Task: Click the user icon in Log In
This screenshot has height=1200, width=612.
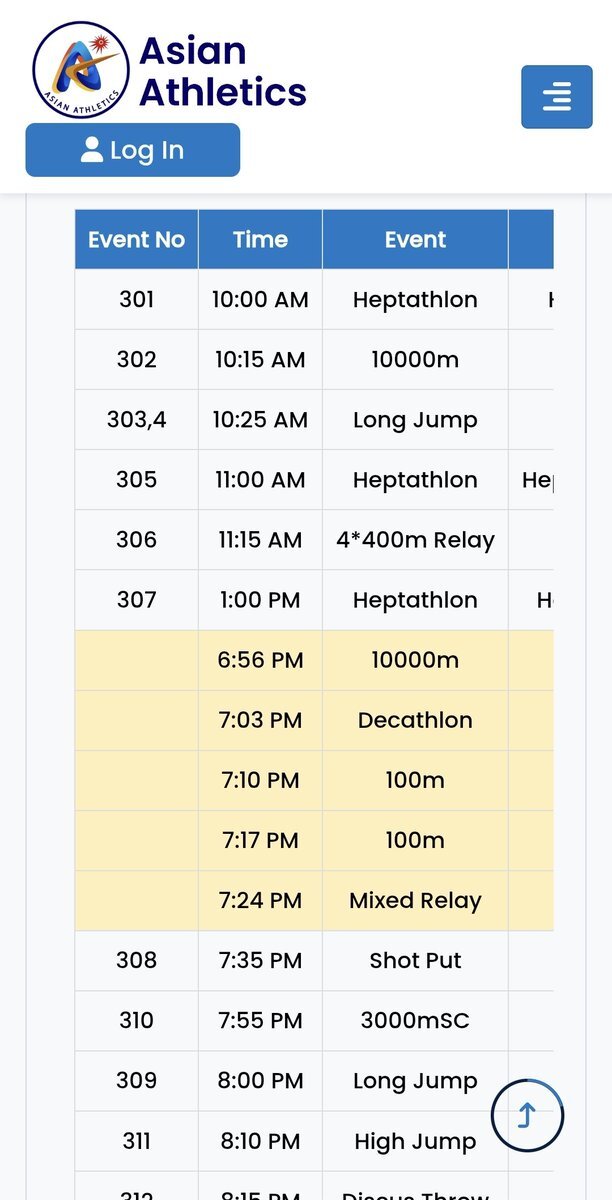Action: 92,150
